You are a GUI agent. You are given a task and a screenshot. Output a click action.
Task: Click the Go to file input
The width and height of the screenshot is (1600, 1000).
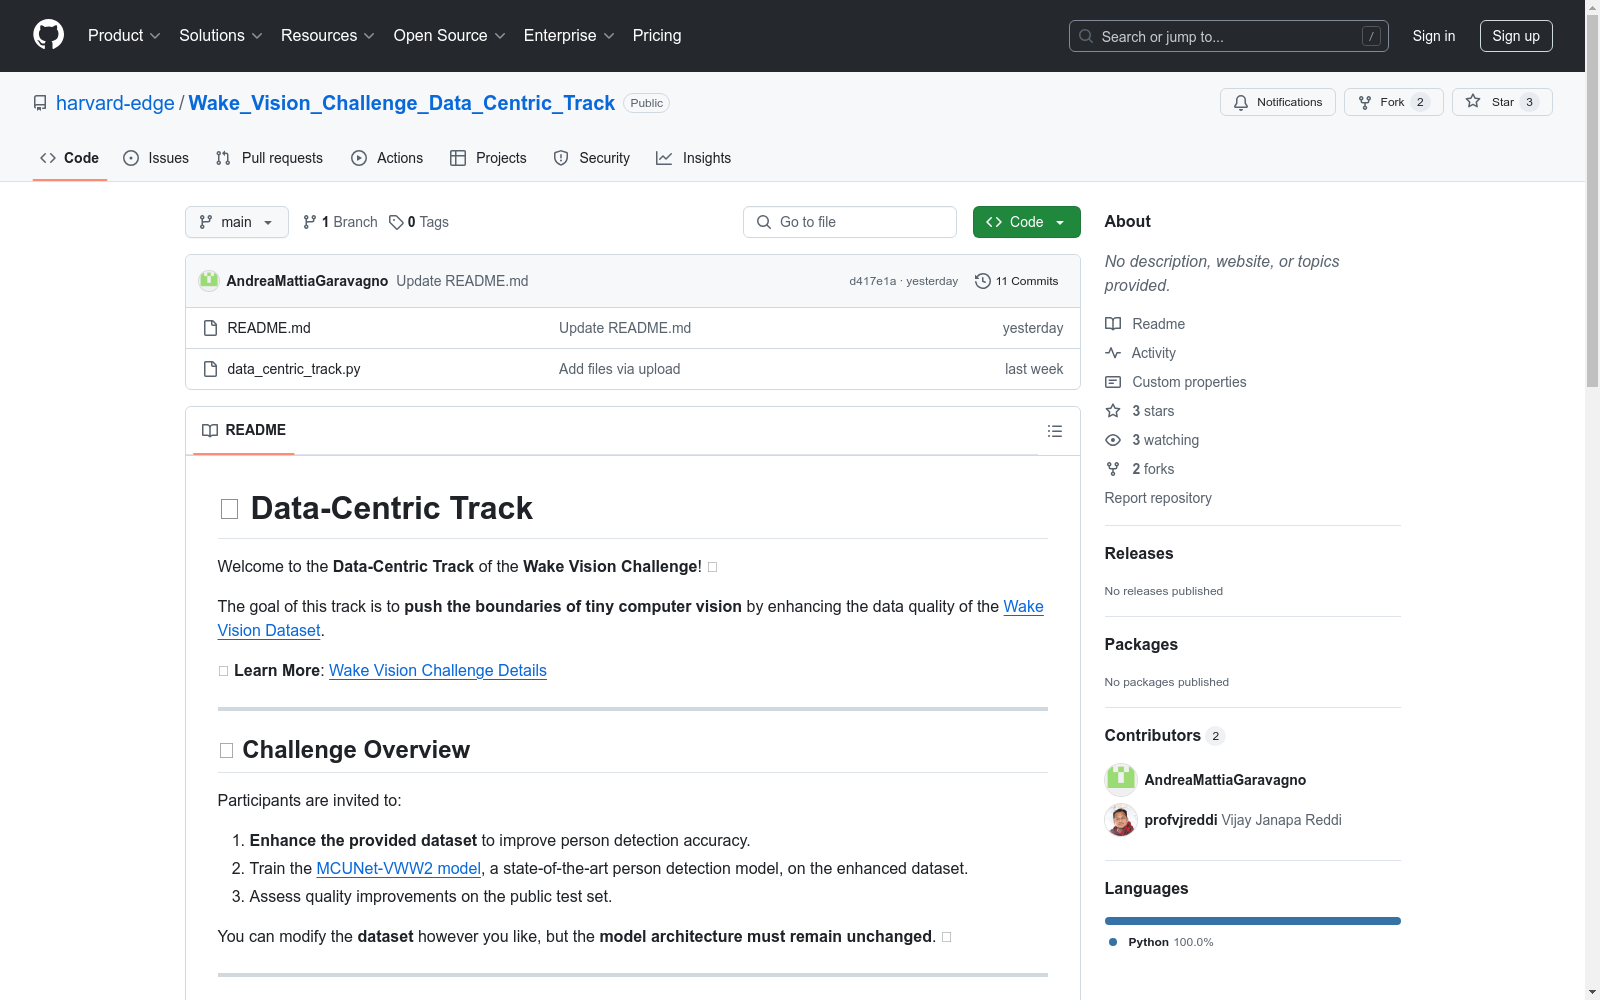click(850, 222)
